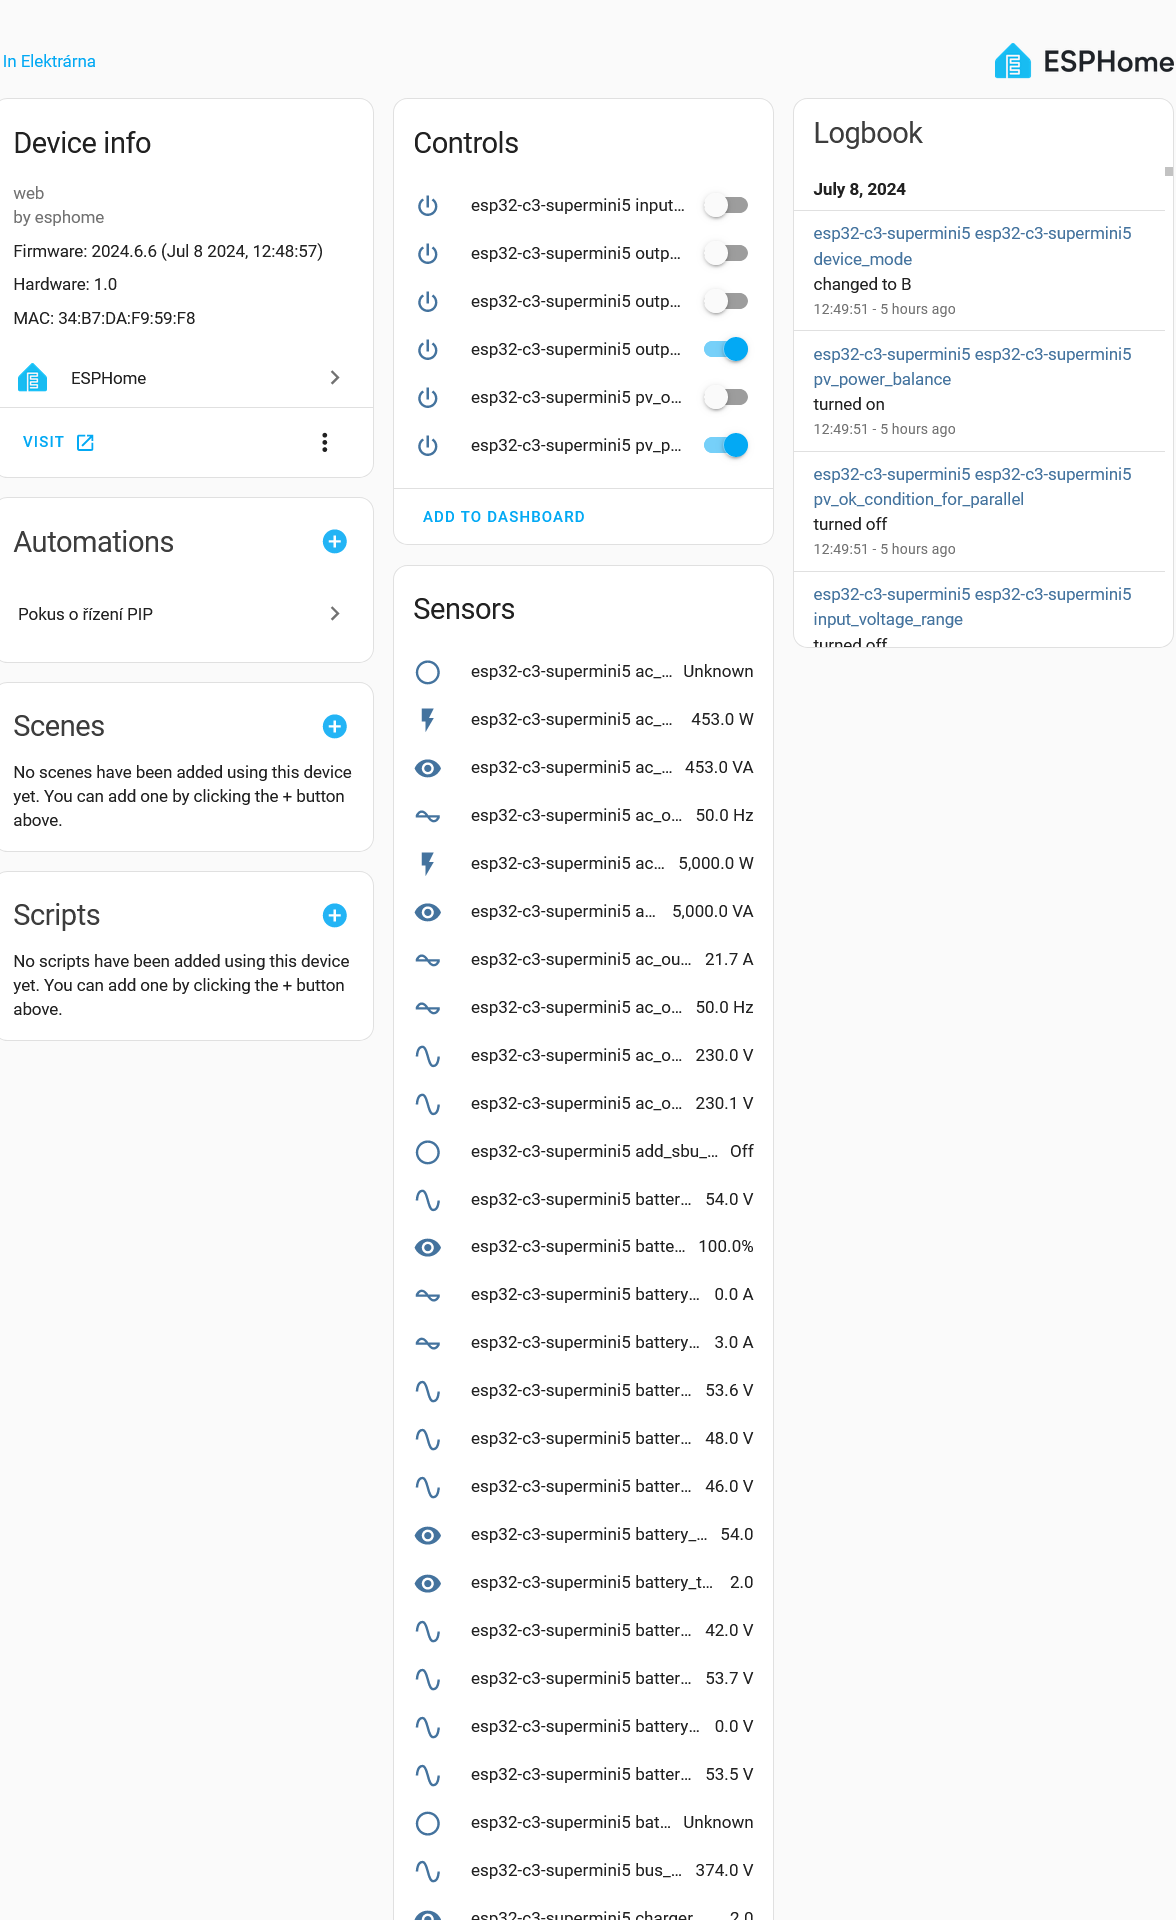Screen dimensions: 1176x1921
Task: Expand the ESPHome integration row chevron
Action: pos(335,378)
